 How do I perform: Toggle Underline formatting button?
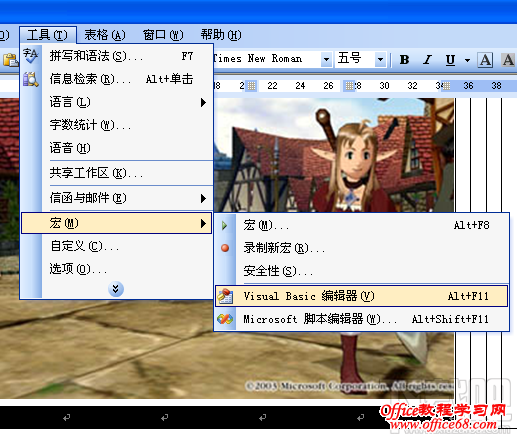(450, 60)
